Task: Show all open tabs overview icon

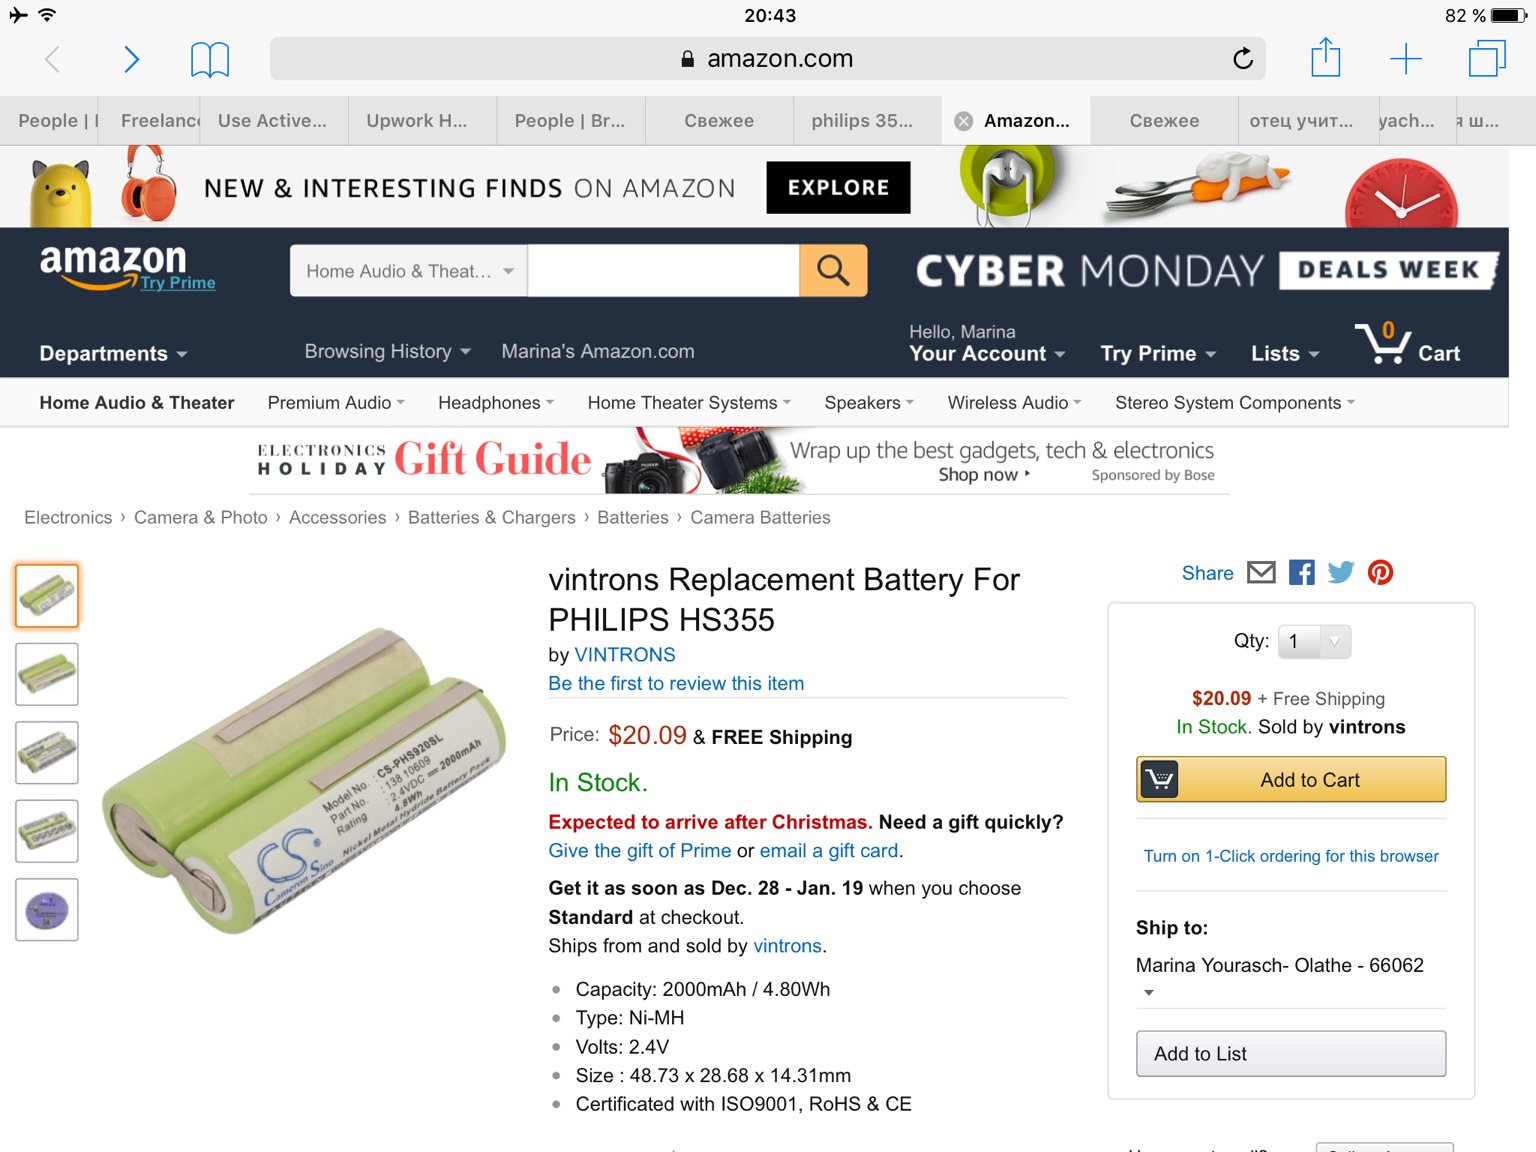Action: pos(1487,58)
